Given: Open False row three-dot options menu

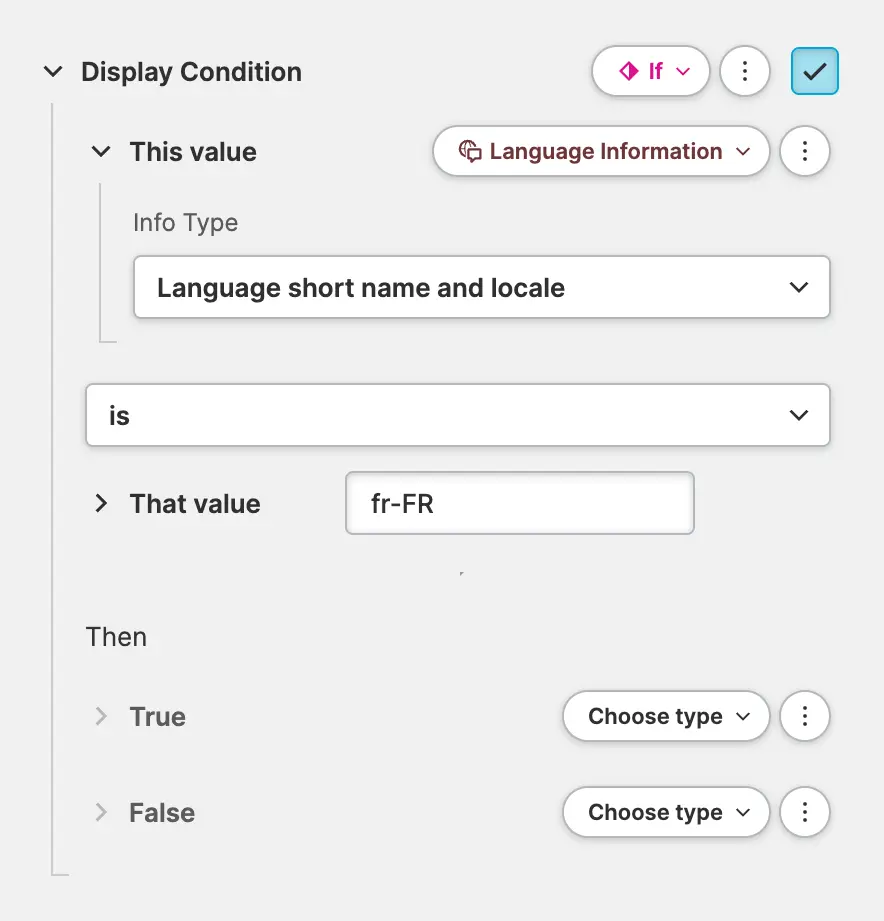Looking at the screenshot, I should click(x=804, y=812).
